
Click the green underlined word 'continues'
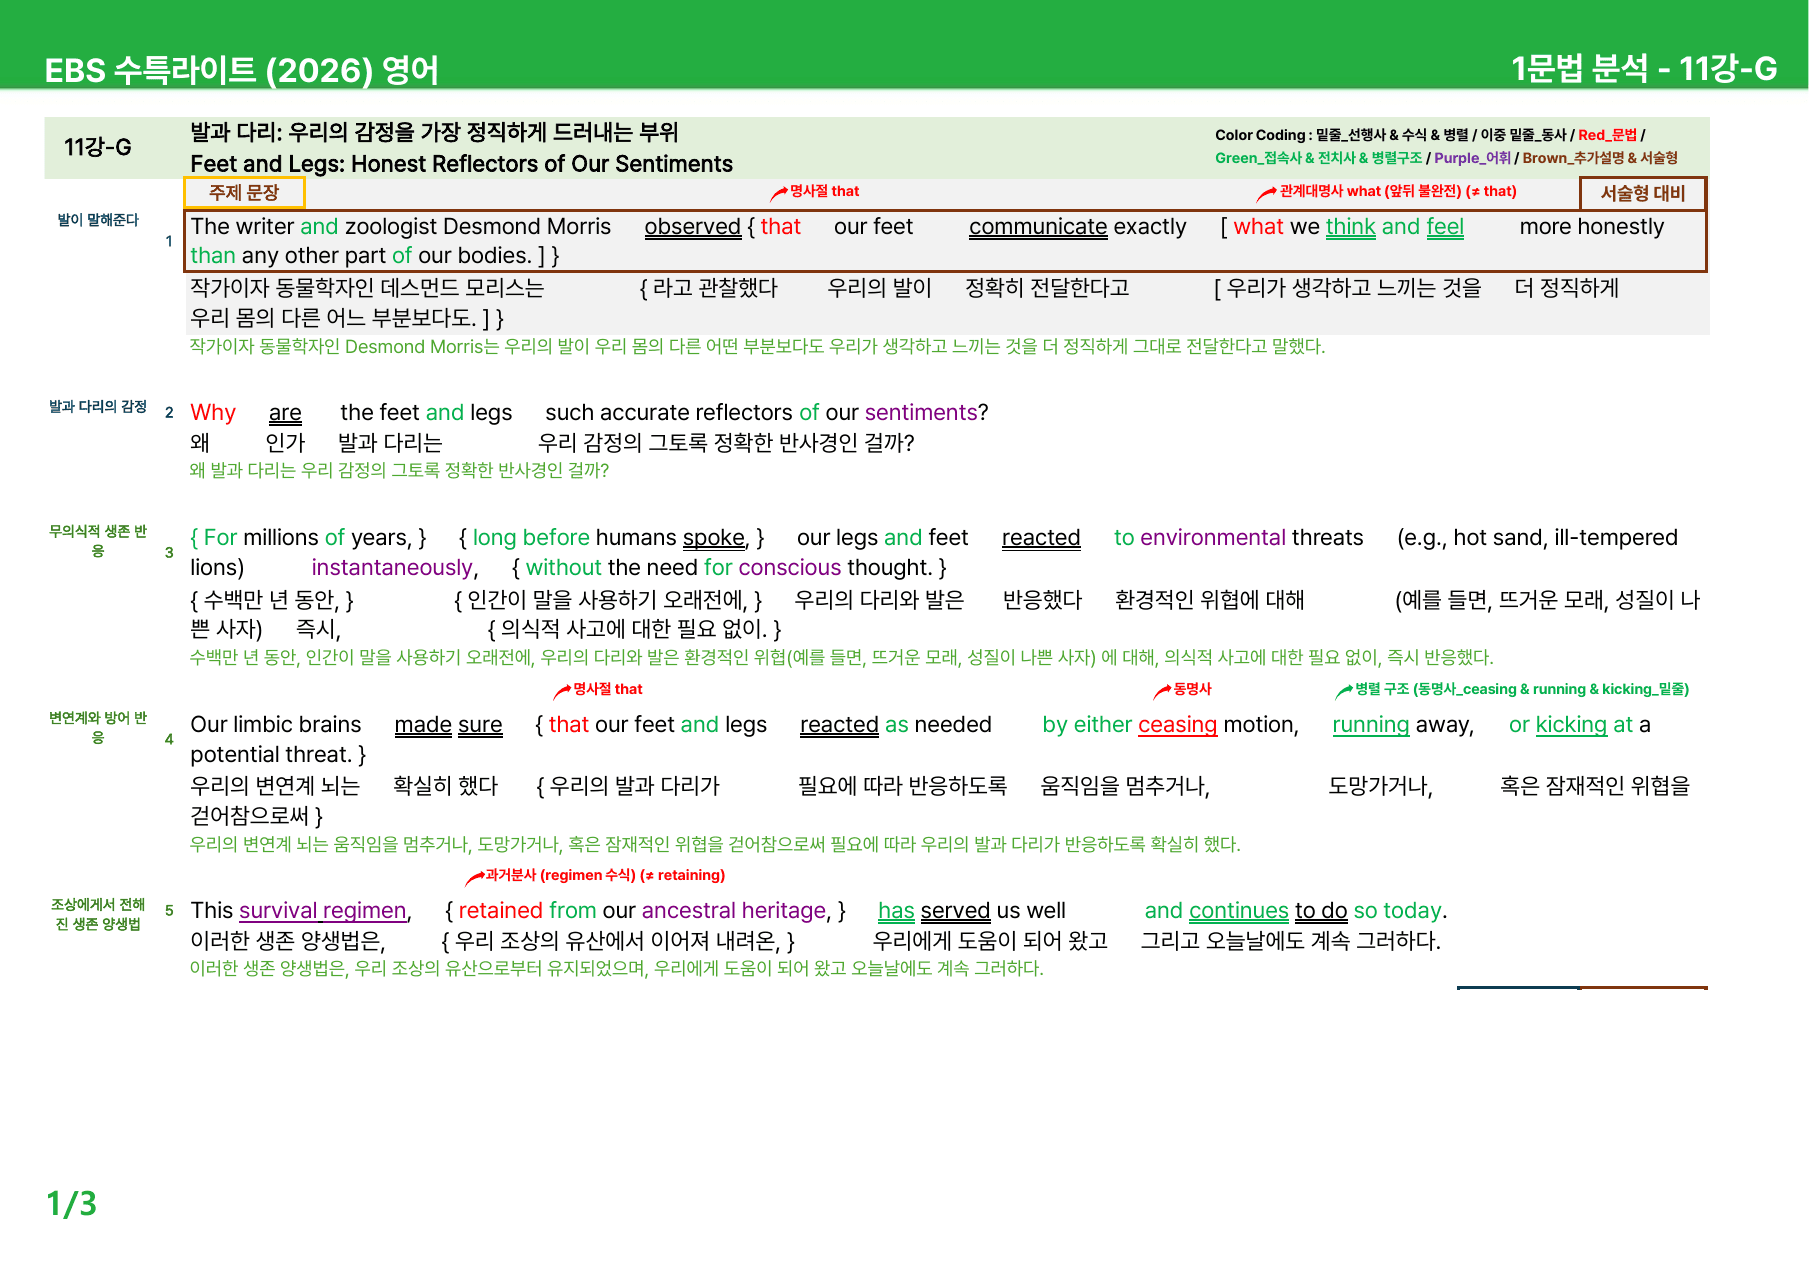(x=1238, y=911)
